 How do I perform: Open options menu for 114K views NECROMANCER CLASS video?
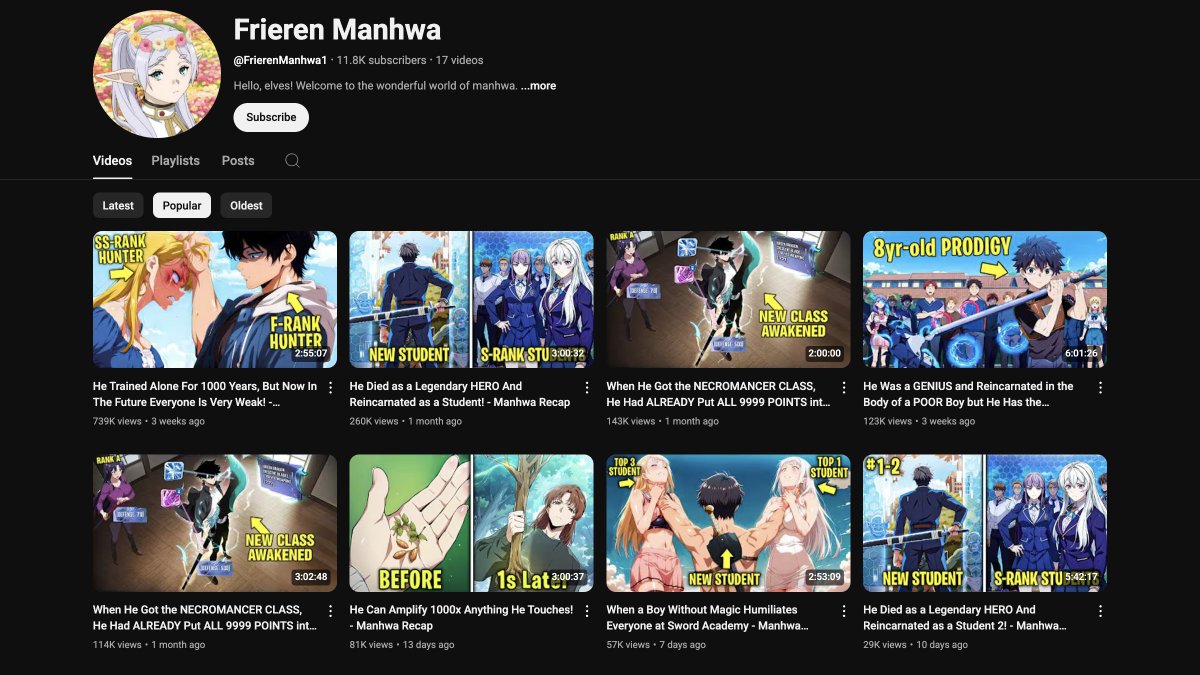click(x=331, y=611)
